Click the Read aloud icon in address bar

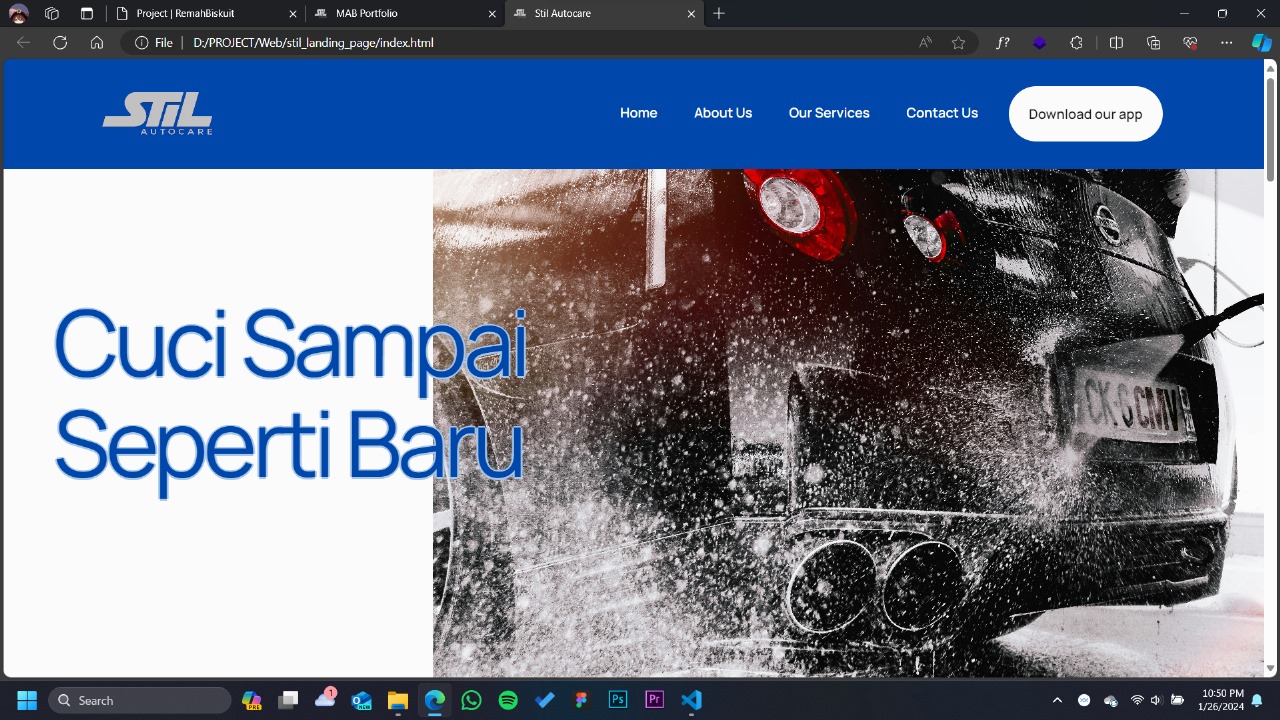coord(925,43)
